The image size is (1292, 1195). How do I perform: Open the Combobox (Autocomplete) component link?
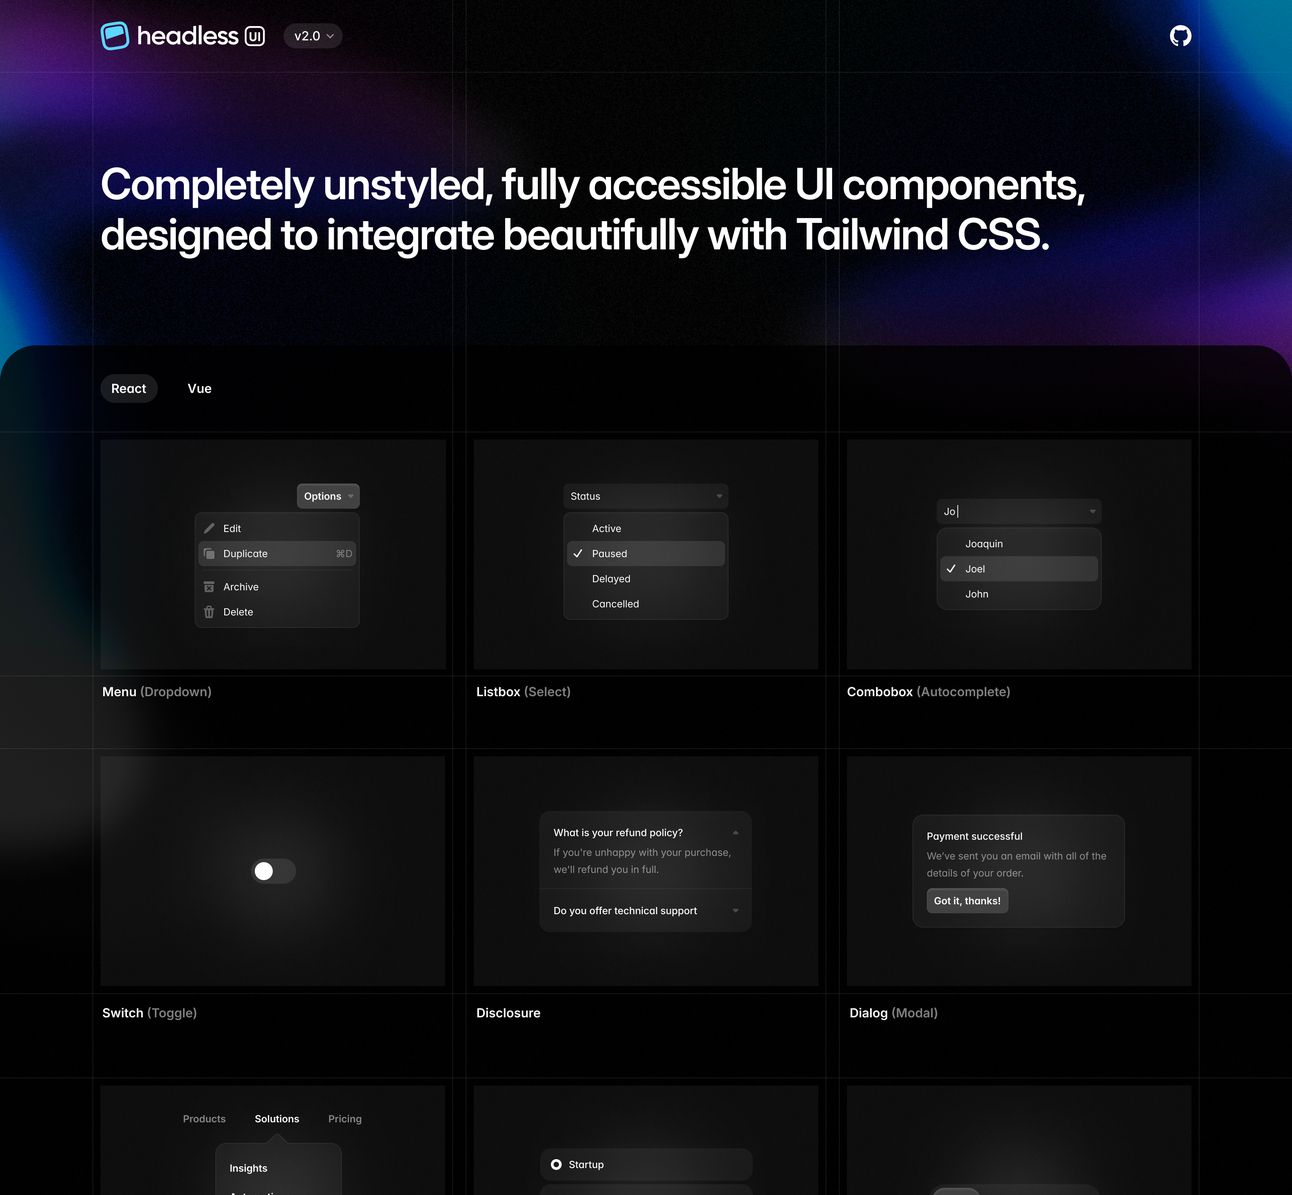tap(928, 691)
